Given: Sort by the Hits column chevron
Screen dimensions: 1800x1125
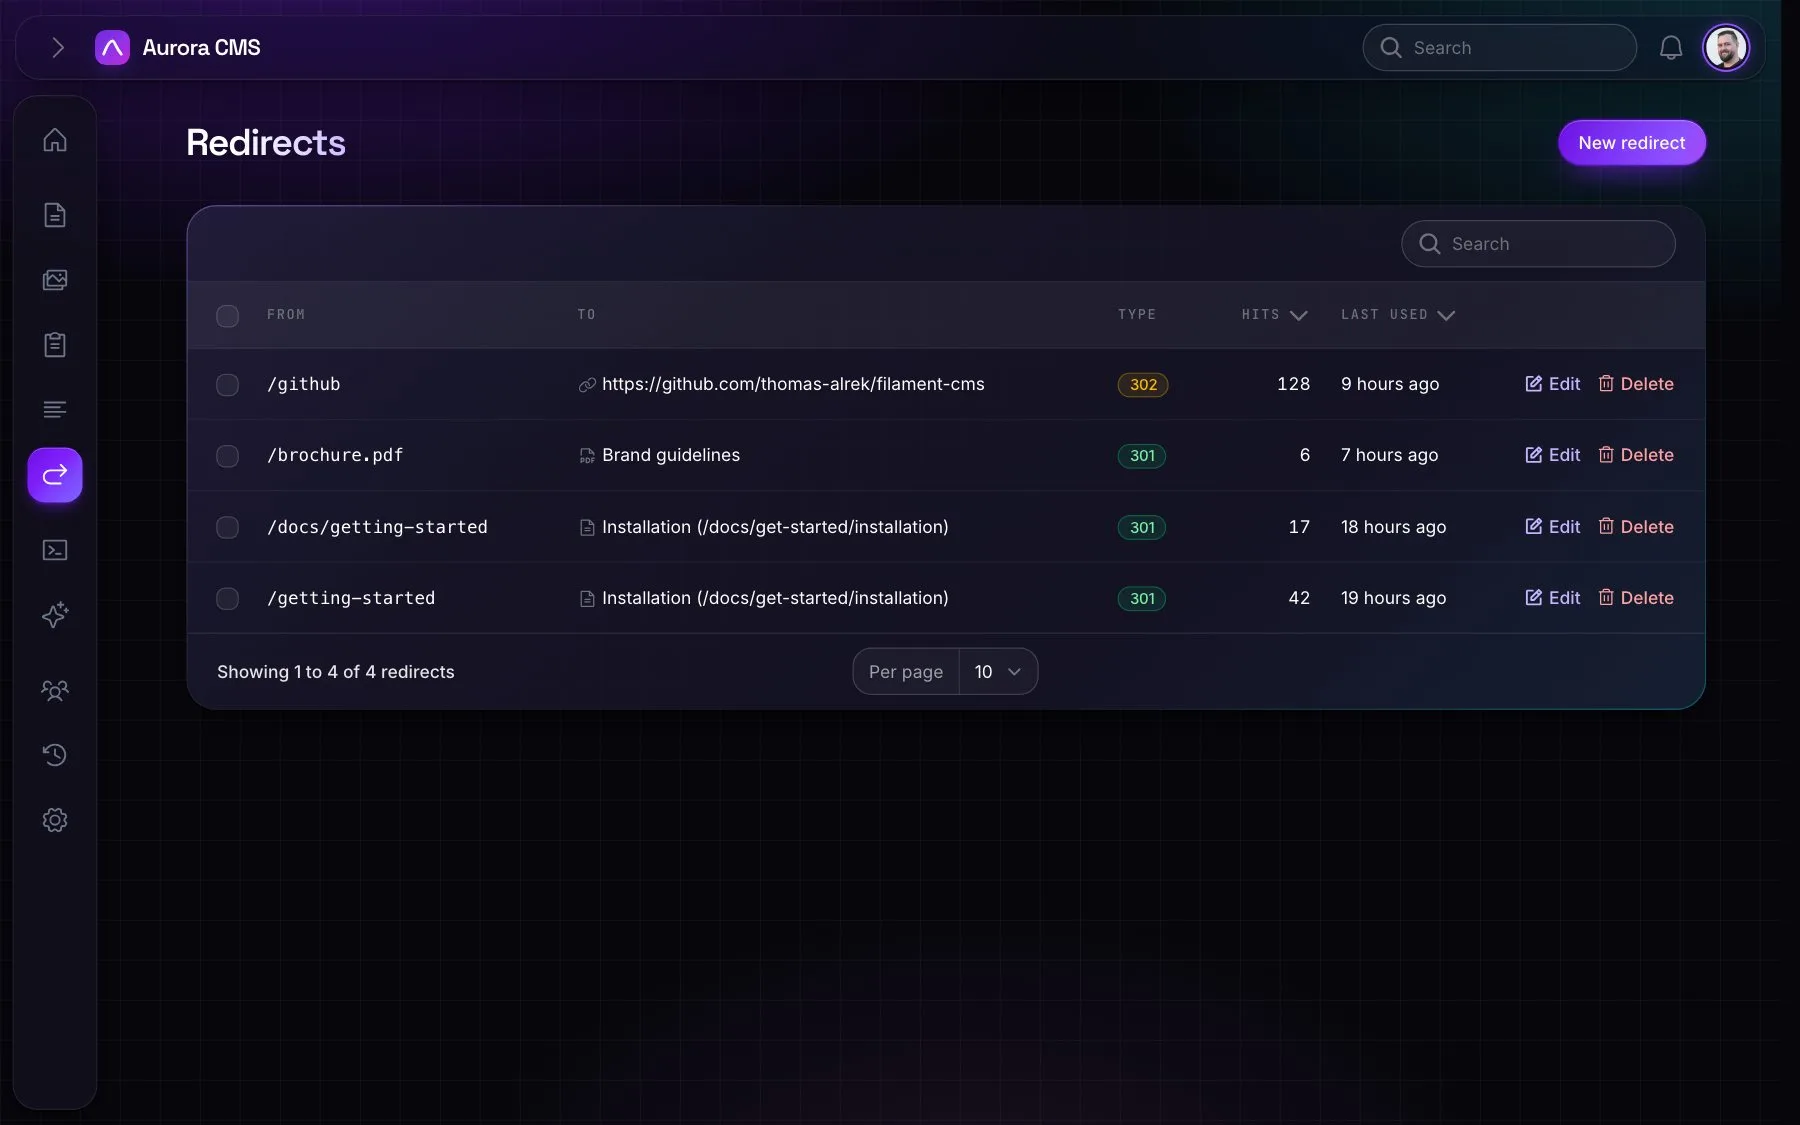Looking at the screenshot, I should (x=1299, y=315).
